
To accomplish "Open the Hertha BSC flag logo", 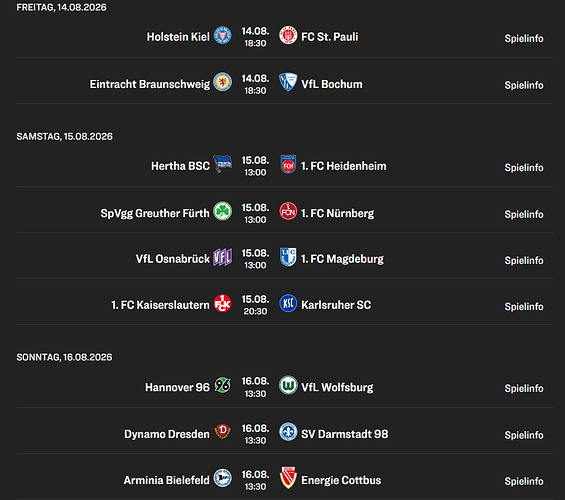I will point(222,164).
